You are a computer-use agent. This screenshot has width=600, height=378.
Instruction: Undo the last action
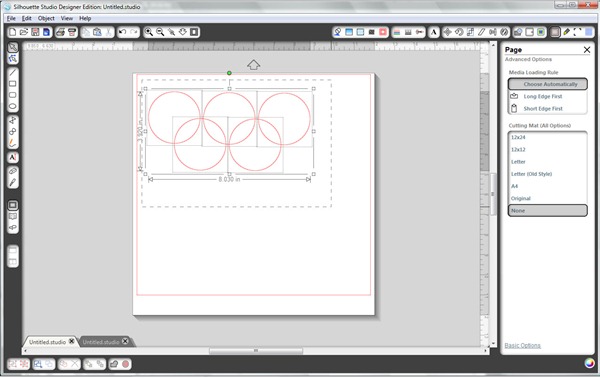(x=122, y=32)
